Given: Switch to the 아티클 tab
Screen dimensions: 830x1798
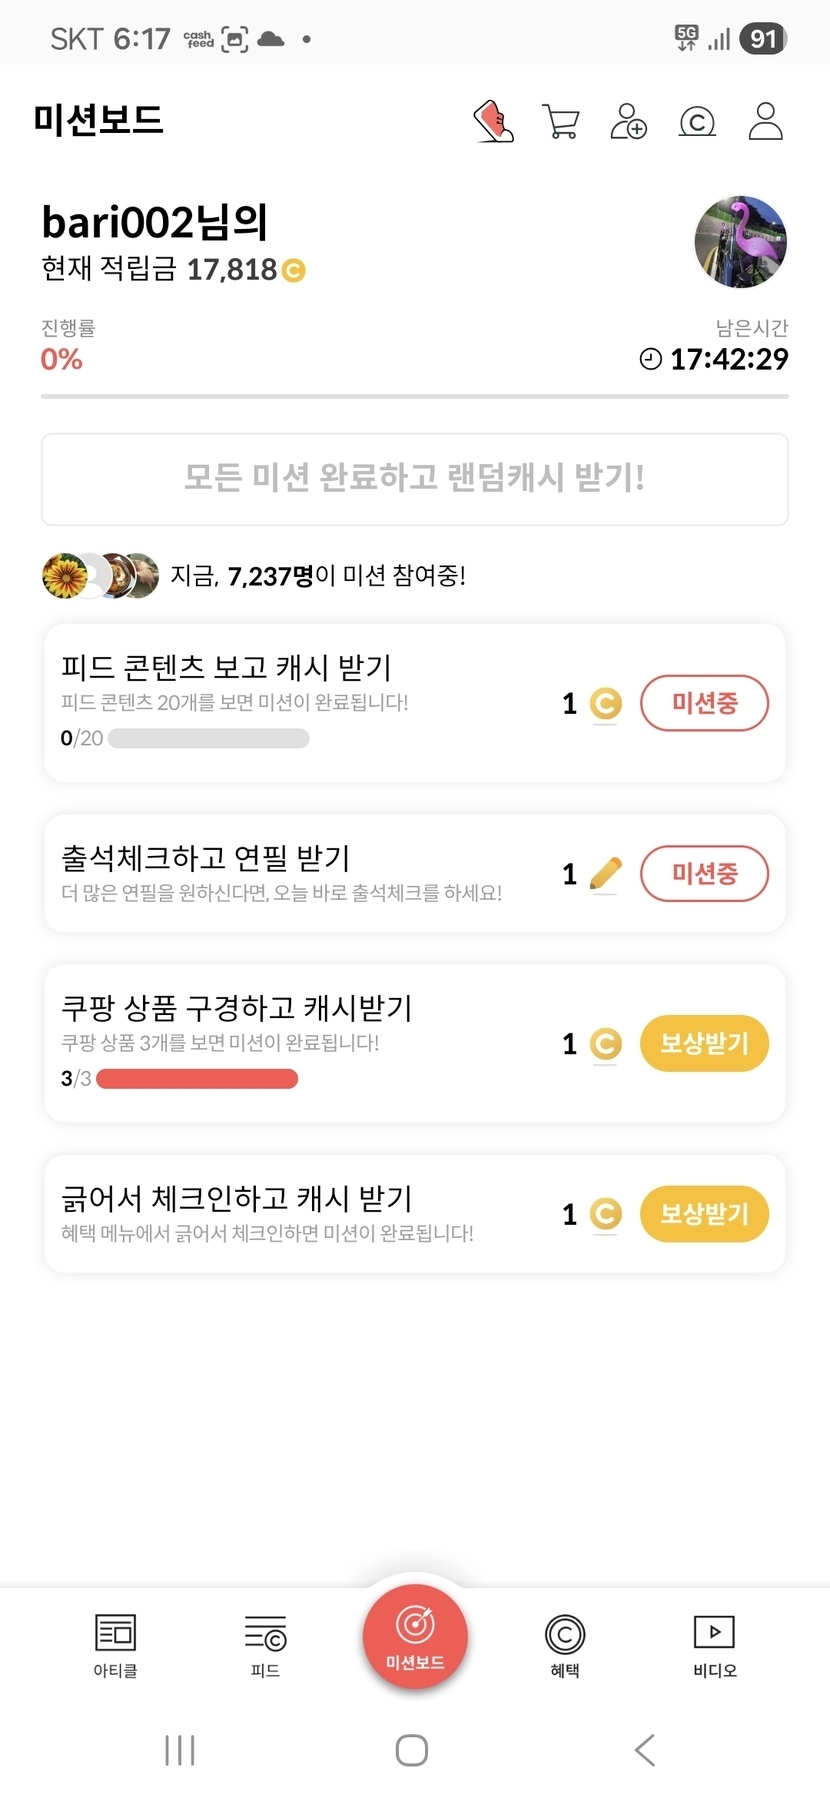Looking at the screenshot, I should [x=115, y=1645].
